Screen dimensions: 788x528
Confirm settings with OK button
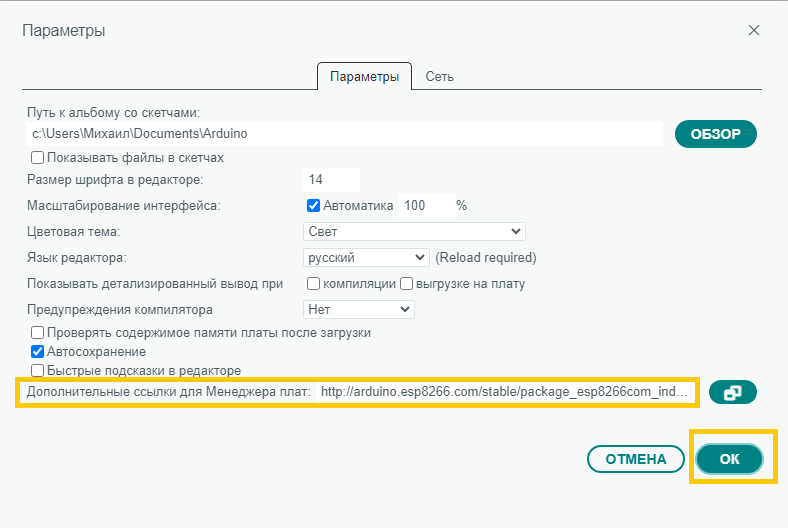pos(730,459)
